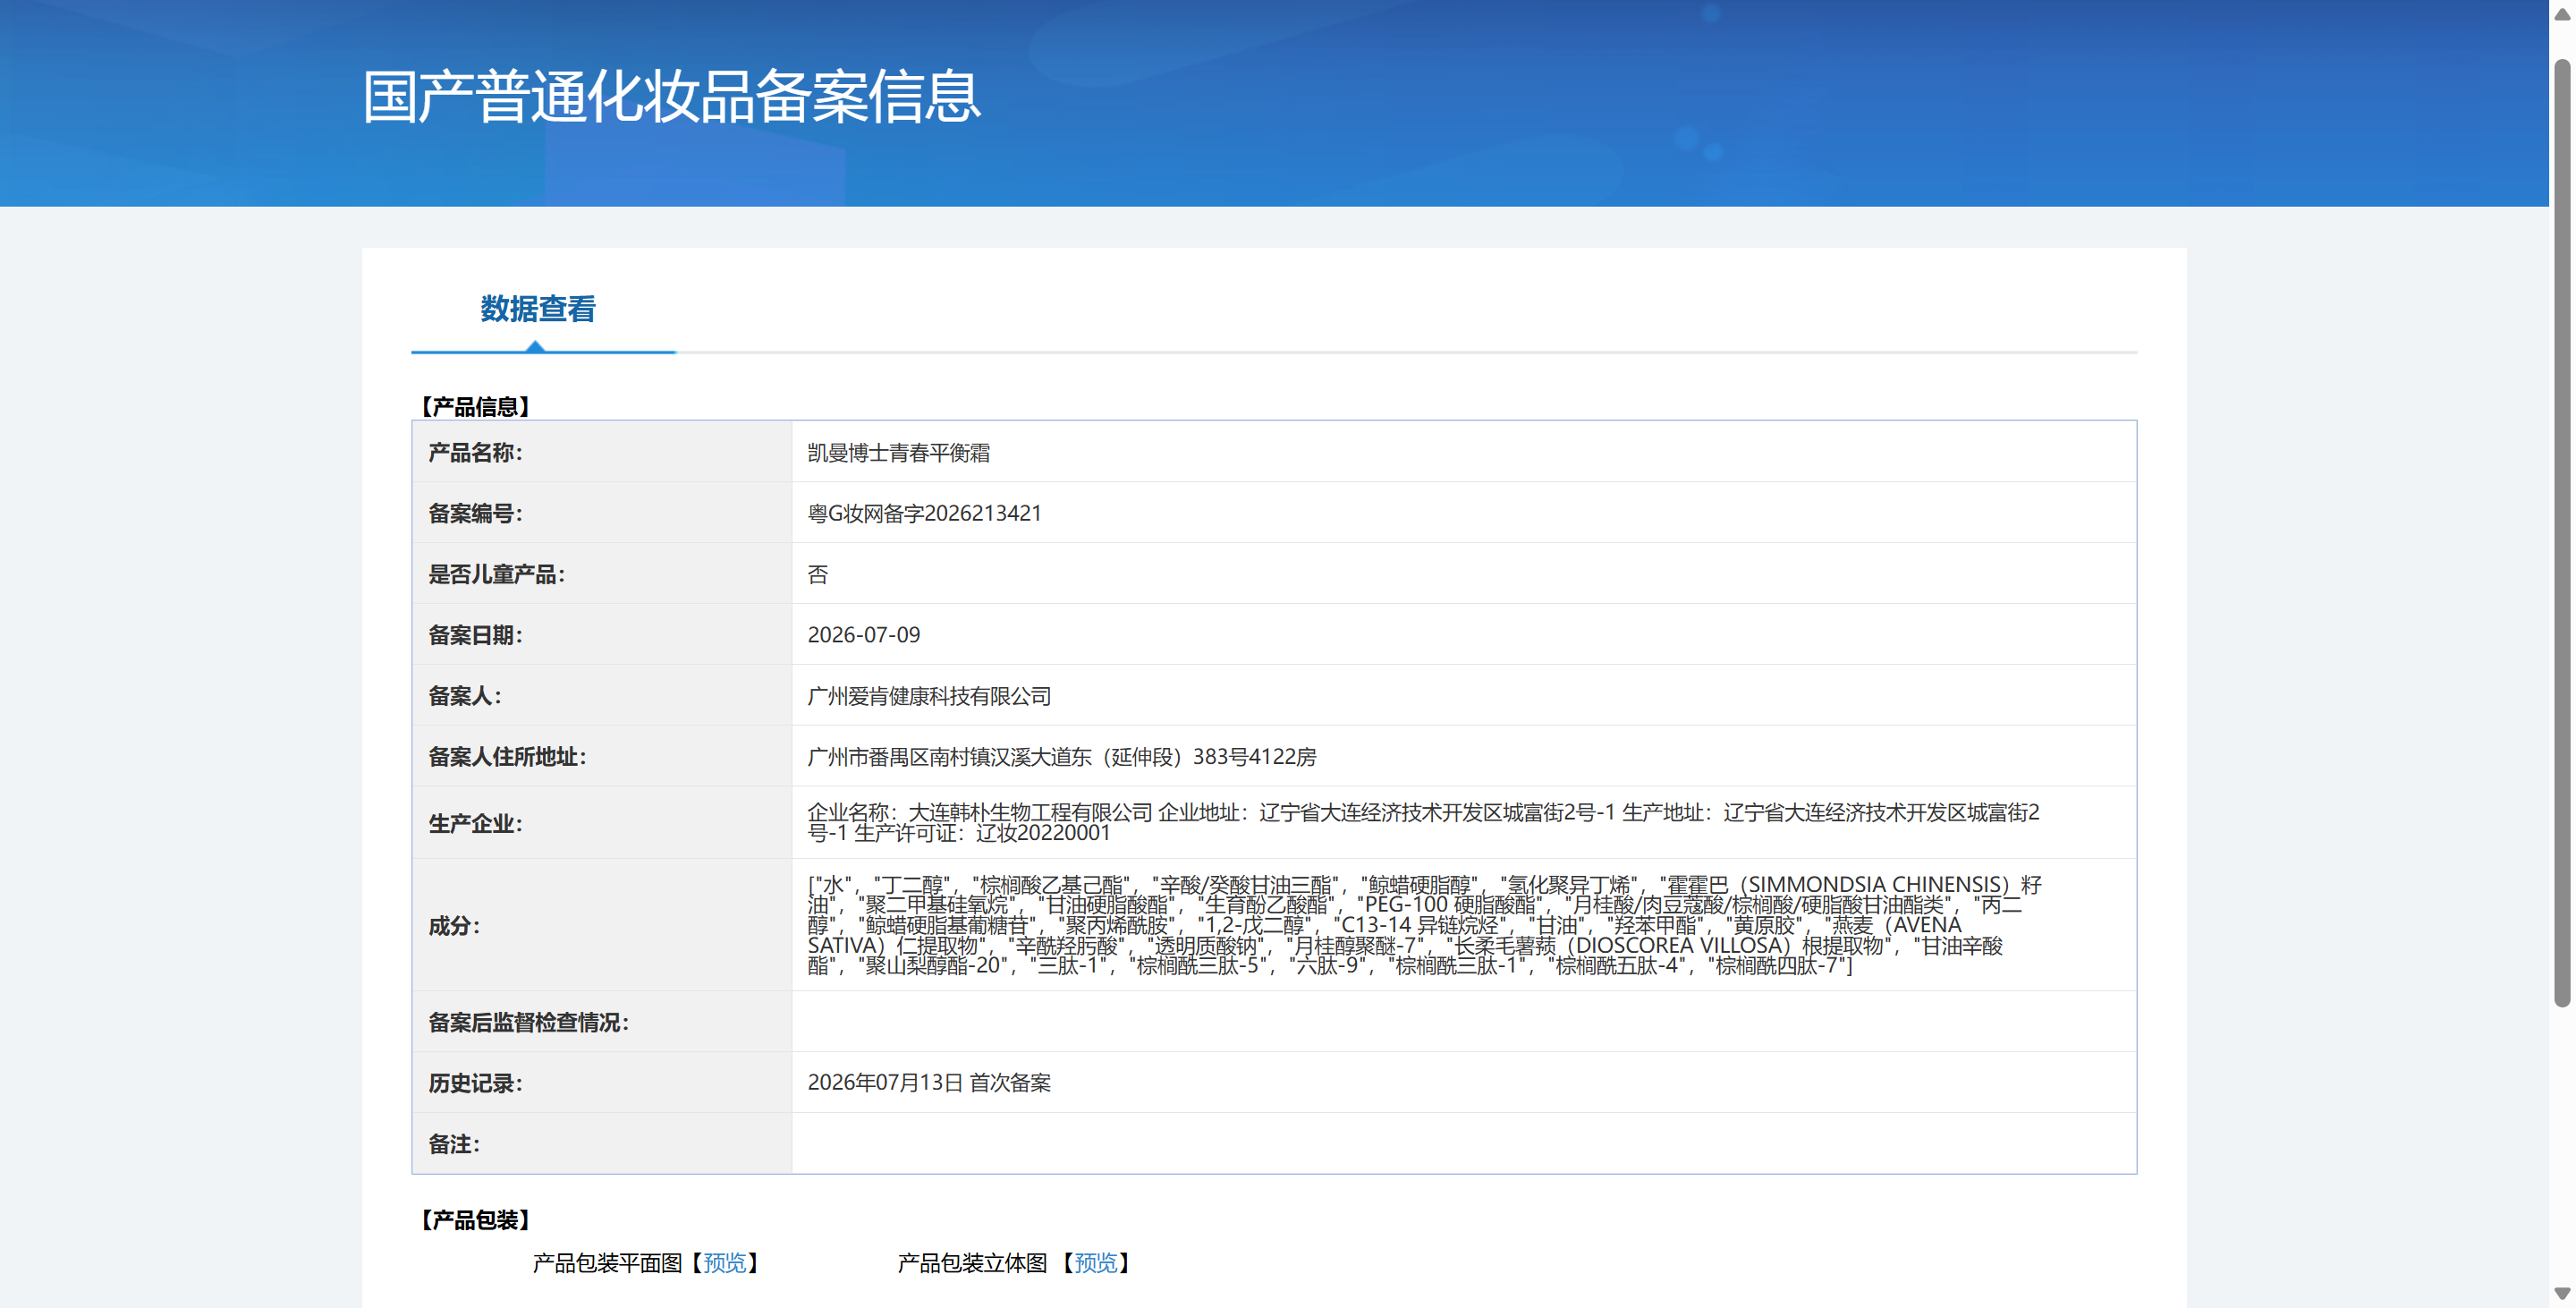Click the 产品包装立体图 label
Viewport: 2576px width, 1308px height.
972,1263
